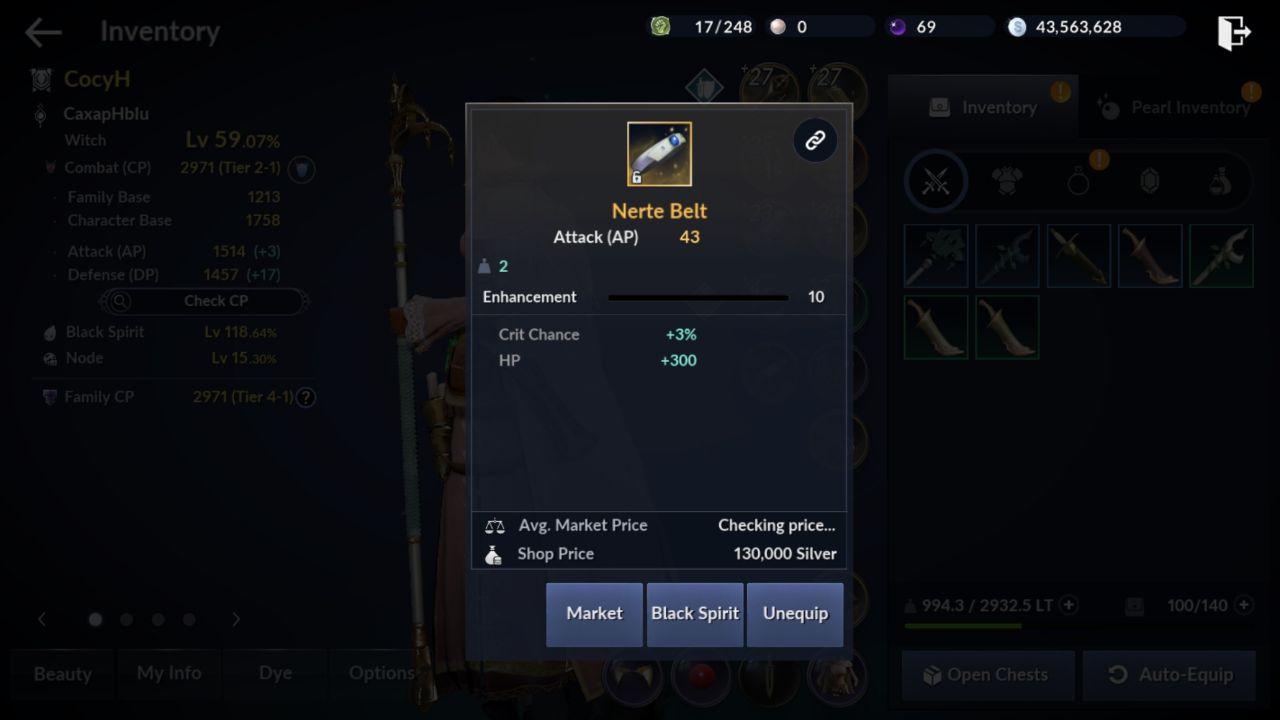Go to previous page arrow
This screenshot has height=720, width=1280.
coord(42,619)
